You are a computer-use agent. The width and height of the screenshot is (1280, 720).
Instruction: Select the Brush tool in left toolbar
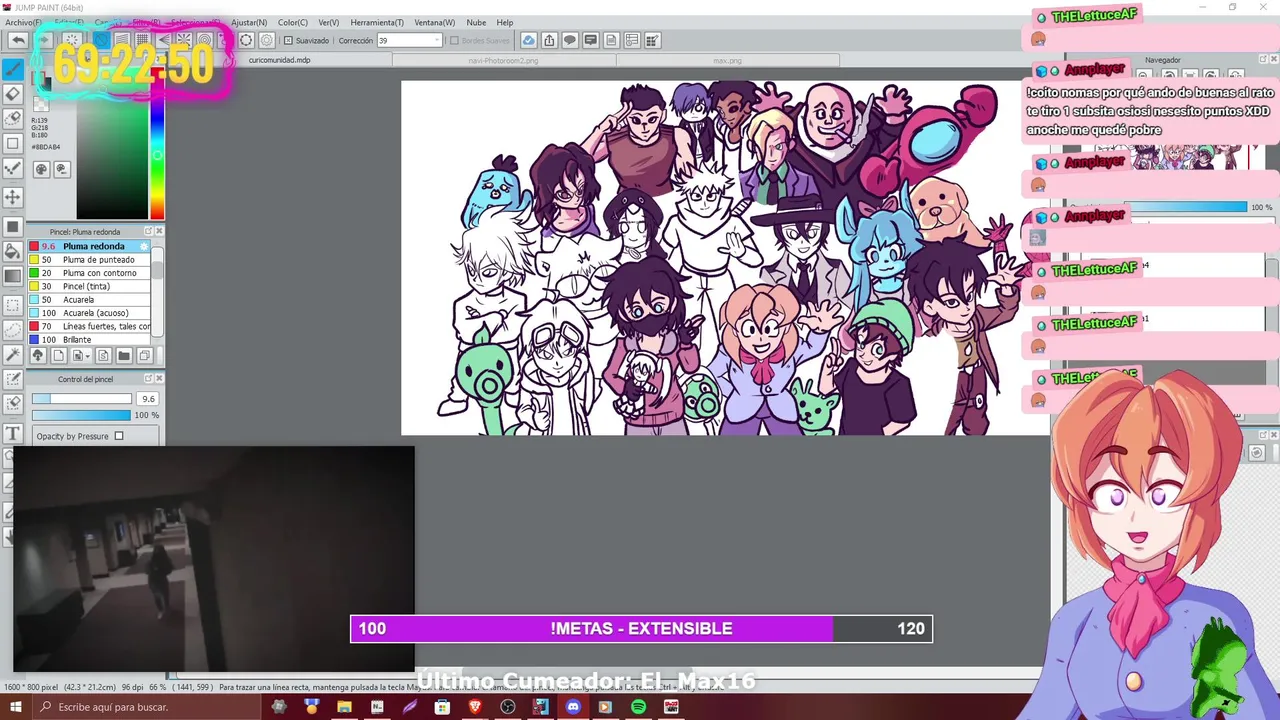(13, 70)
